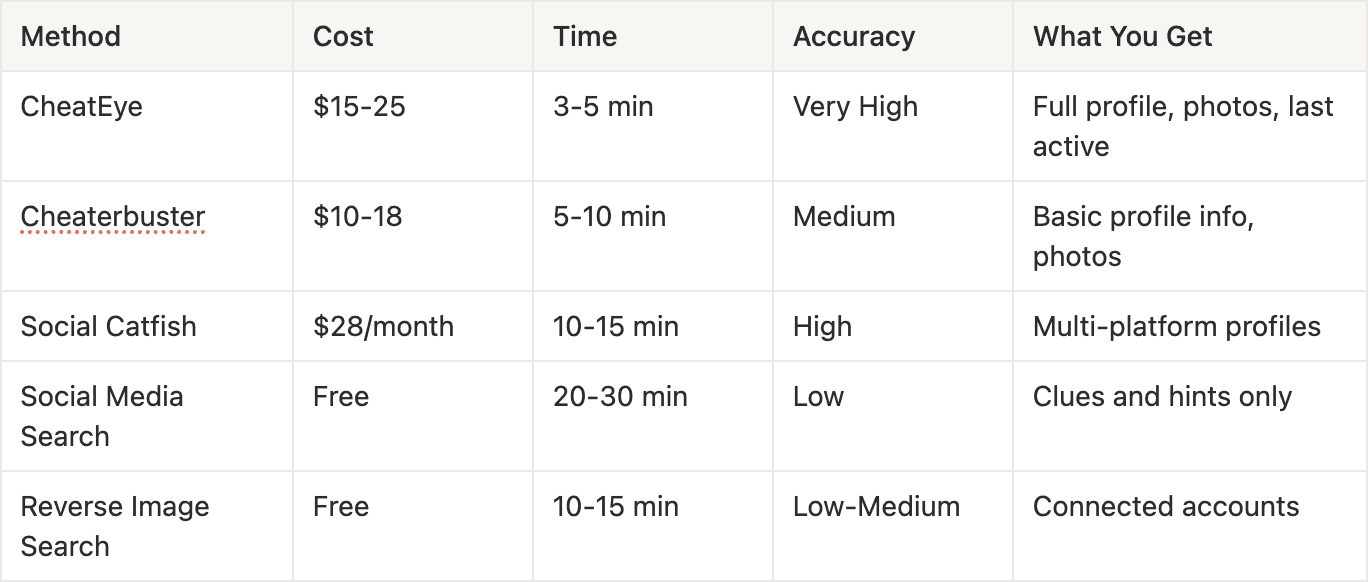Viewport: 1368px width, 582px height.
Task: Select the $28/month cost cell
Action: point(383,327)
